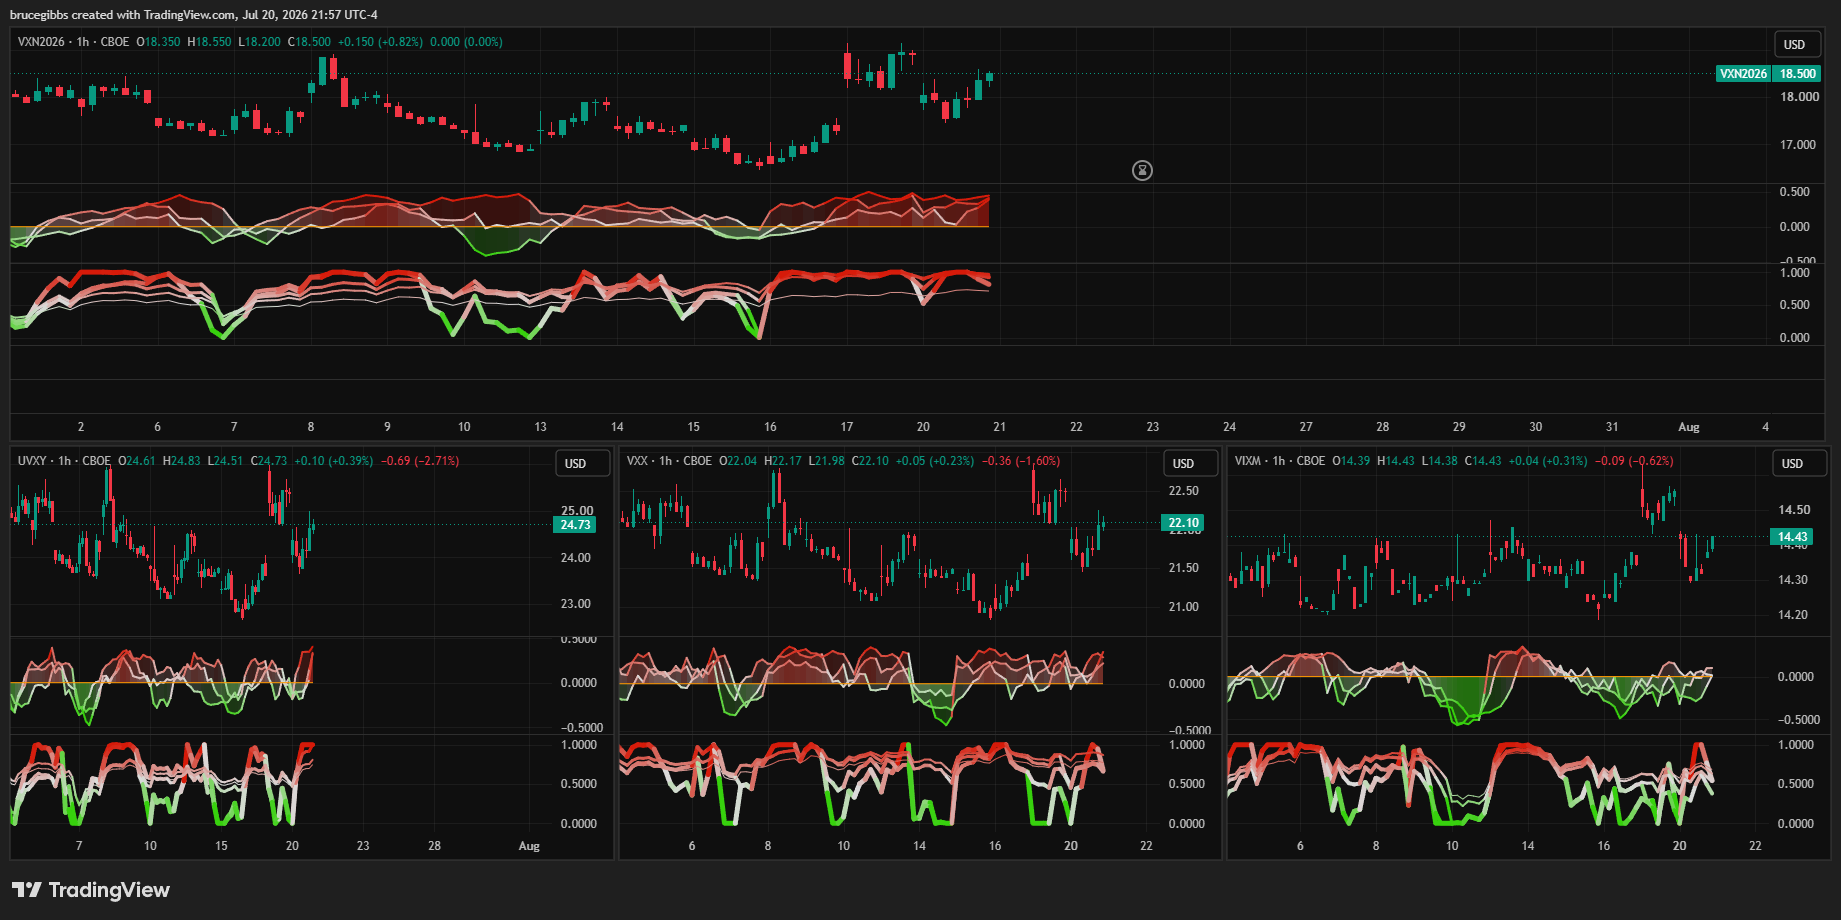Click the '31' date label on the VXN2026 time axis

(1612, 427)
